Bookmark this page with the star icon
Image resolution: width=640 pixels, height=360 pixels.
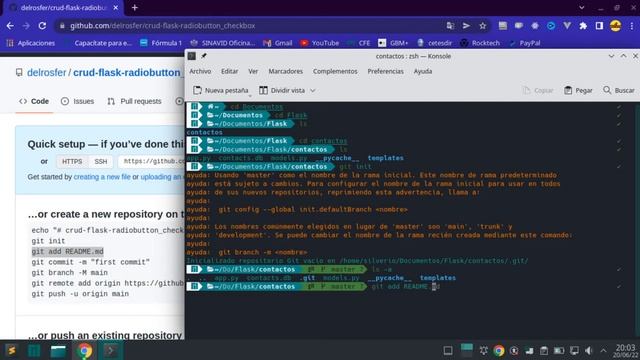[x=482, y=26]
